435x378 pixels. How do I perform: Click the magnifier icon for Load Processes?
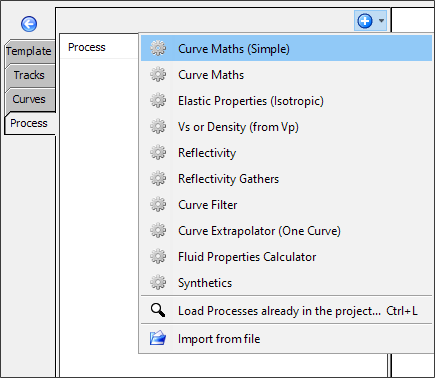(x=158, y=310)
